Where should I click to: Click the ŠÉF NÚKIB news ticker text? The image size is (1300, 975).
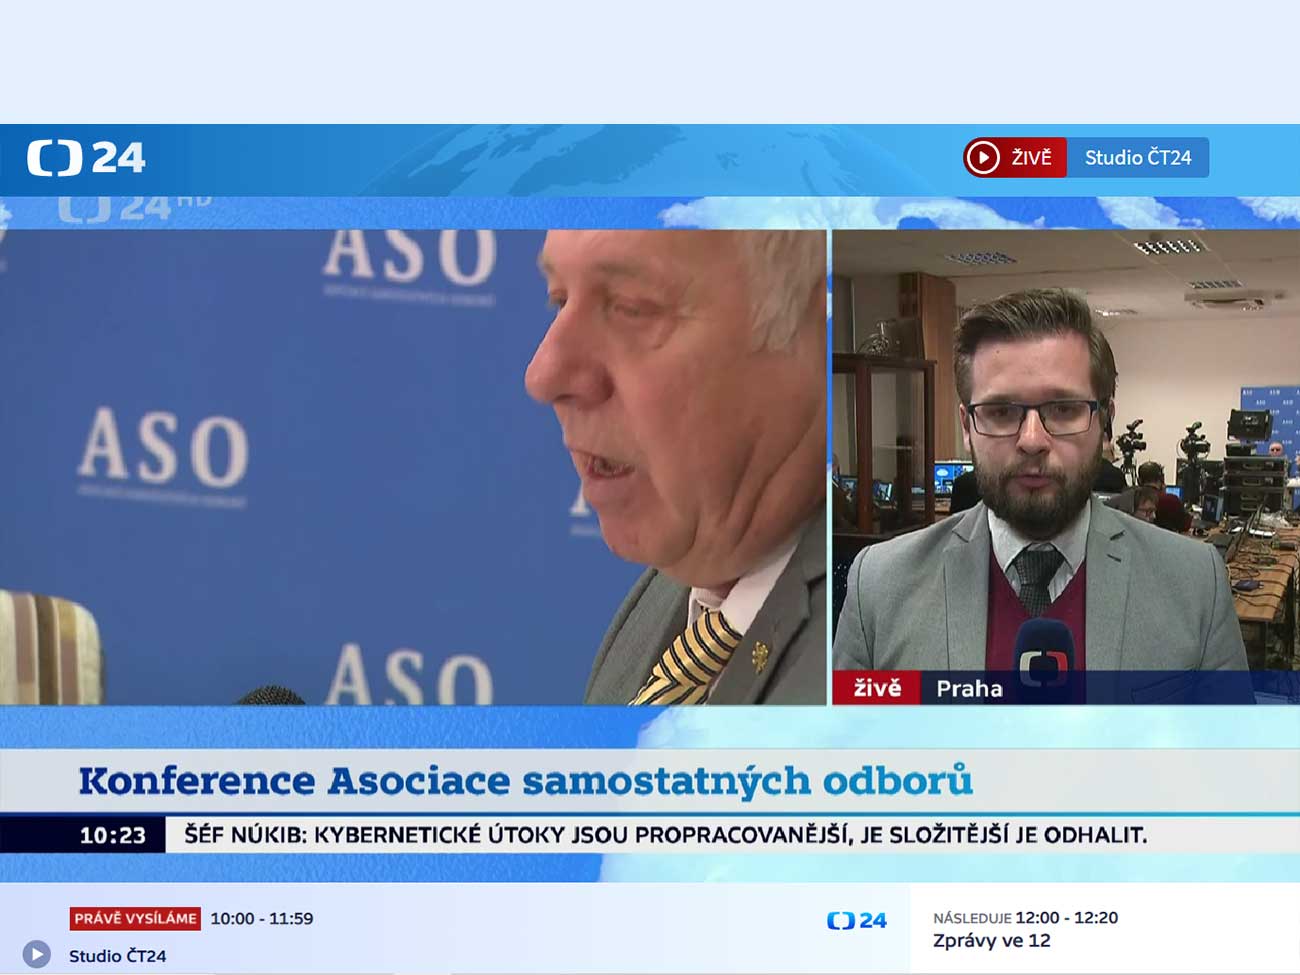(665, 835)
